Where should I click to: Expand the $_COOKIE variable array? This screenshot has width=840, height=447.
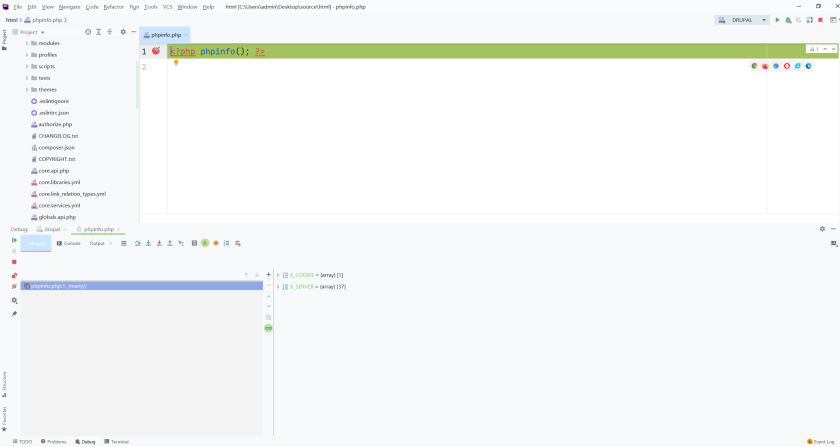coord(278,275)
